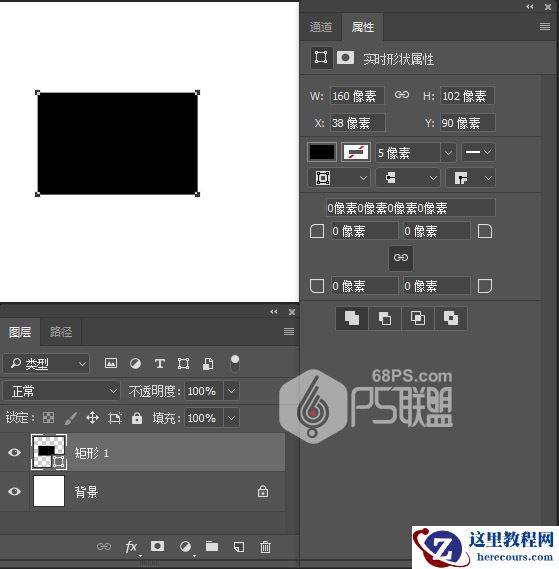Set the X position field
This screenshot has width=559, height=569.
point(358,123)
